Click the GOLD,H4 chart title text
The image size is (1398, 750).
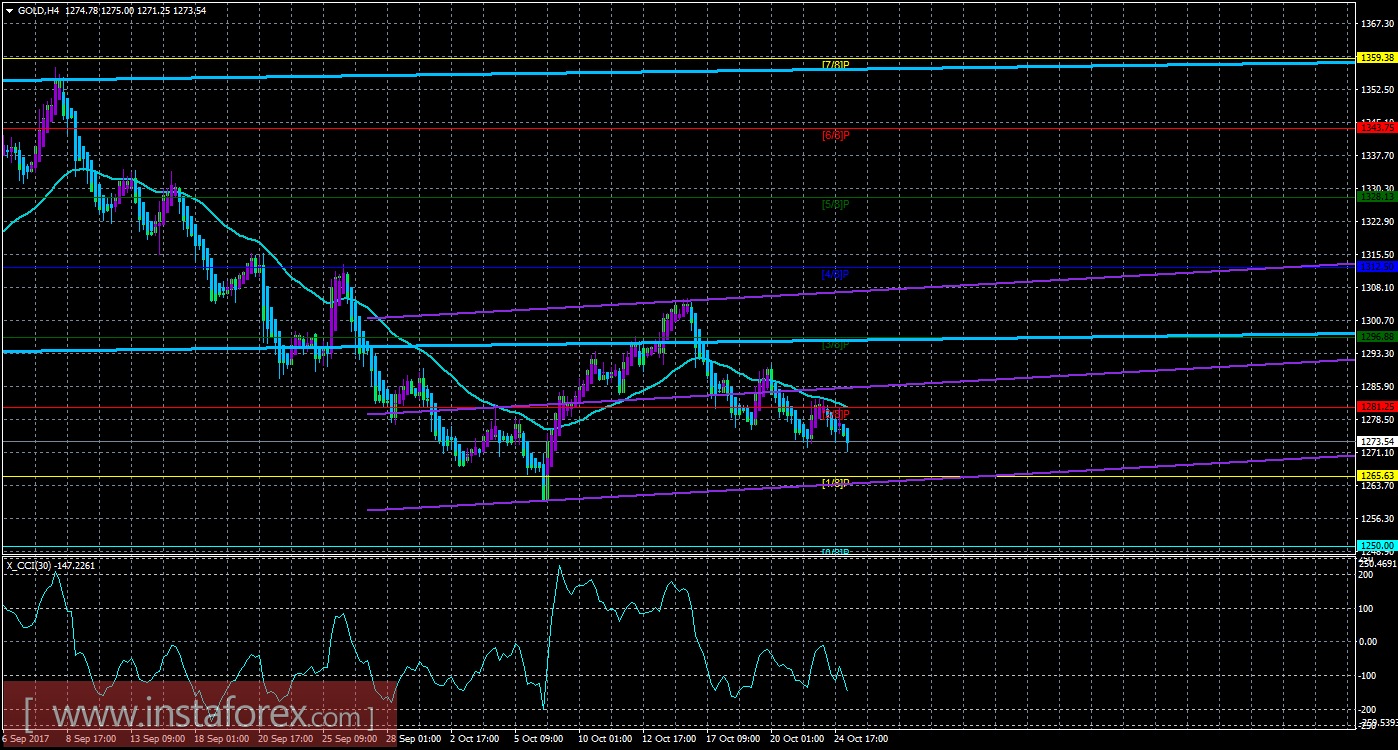point(38,10)
